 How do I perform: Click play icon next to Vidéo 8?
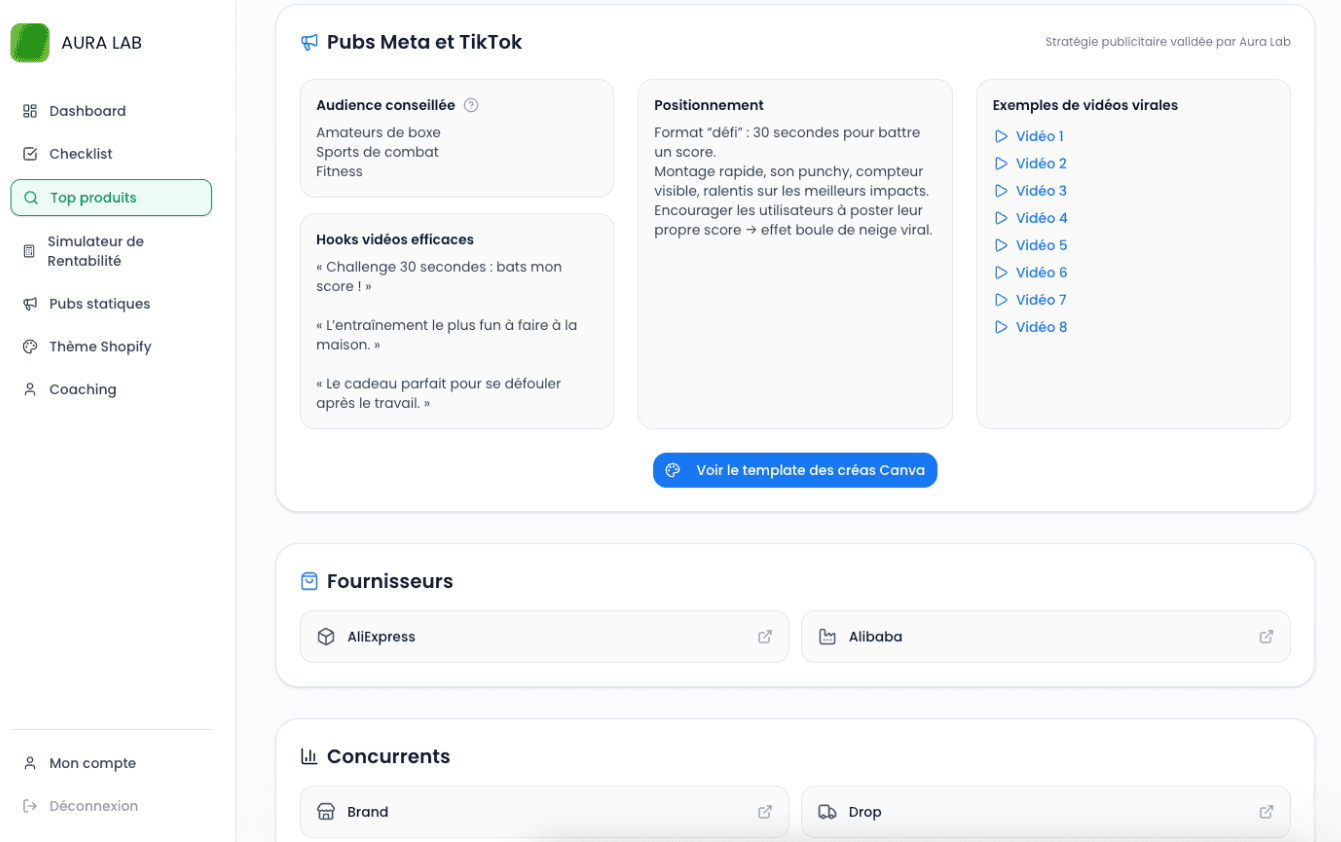(x=1001, y=327)
